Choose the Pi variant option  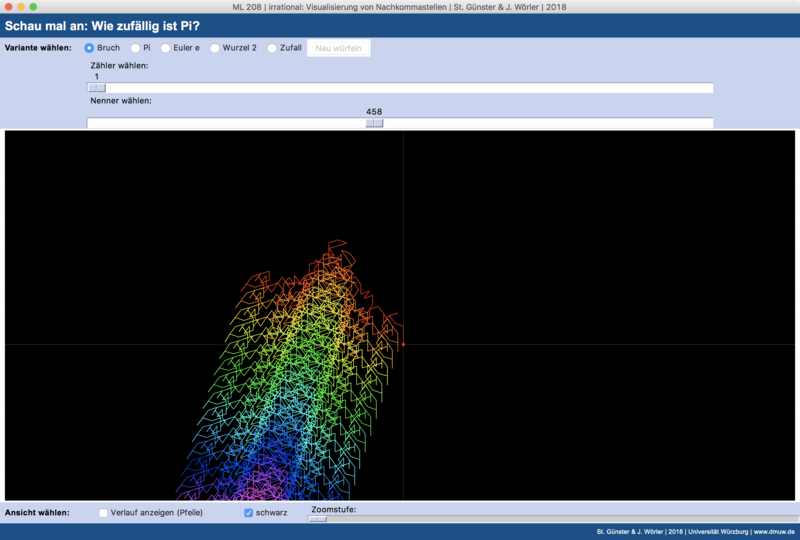(135, 48)
